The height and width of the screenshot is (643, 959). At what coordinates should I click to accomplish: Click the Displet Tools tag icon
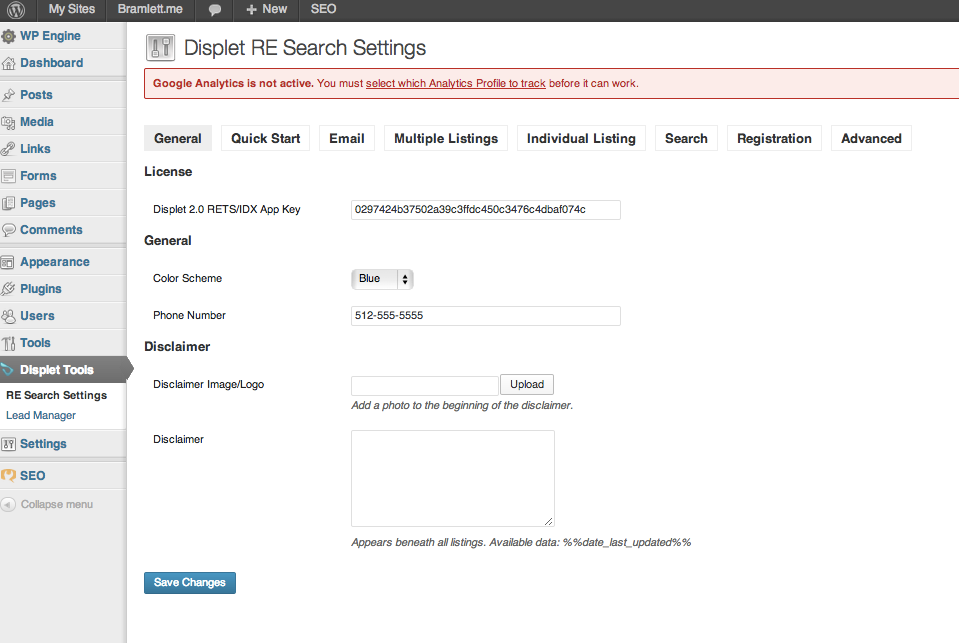pos(7,370)
